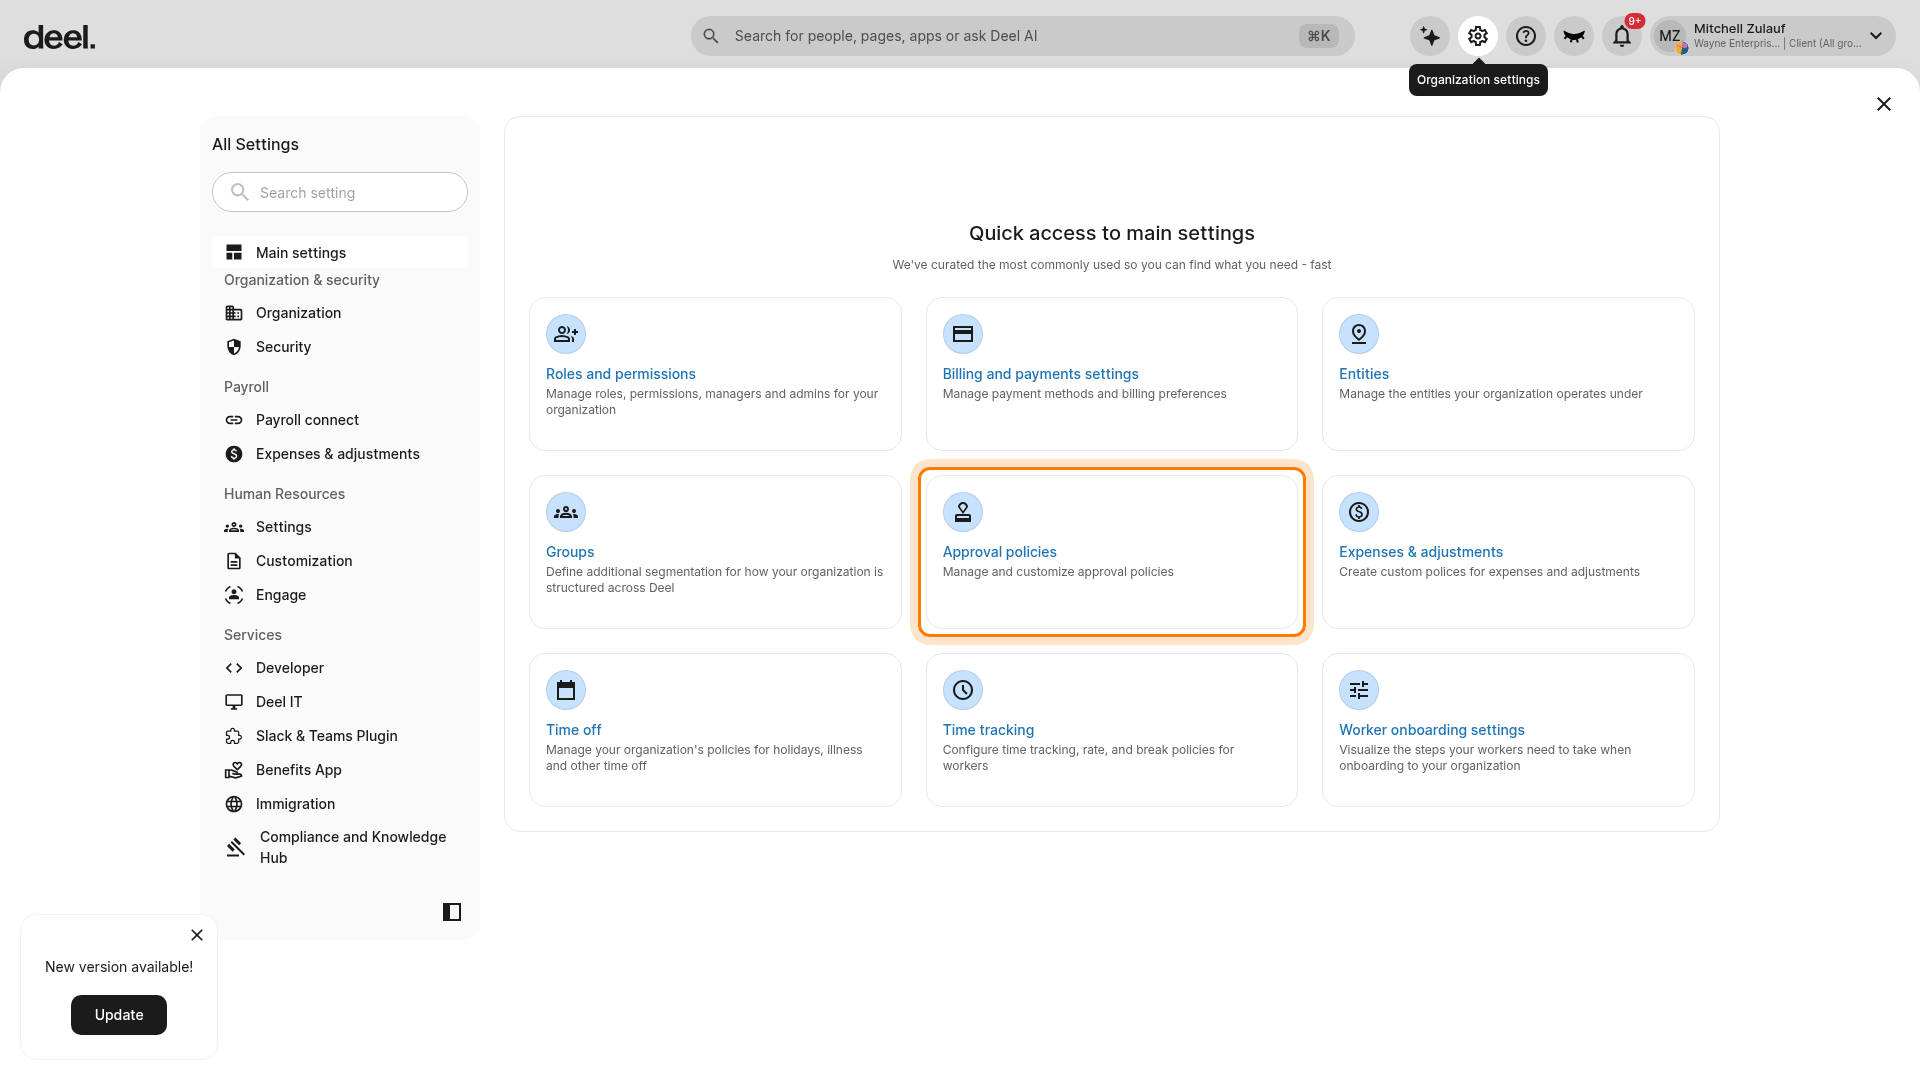1920x1080 pixels.
Task: Open Security settings in sidebar
Action: tap(340, 347)
